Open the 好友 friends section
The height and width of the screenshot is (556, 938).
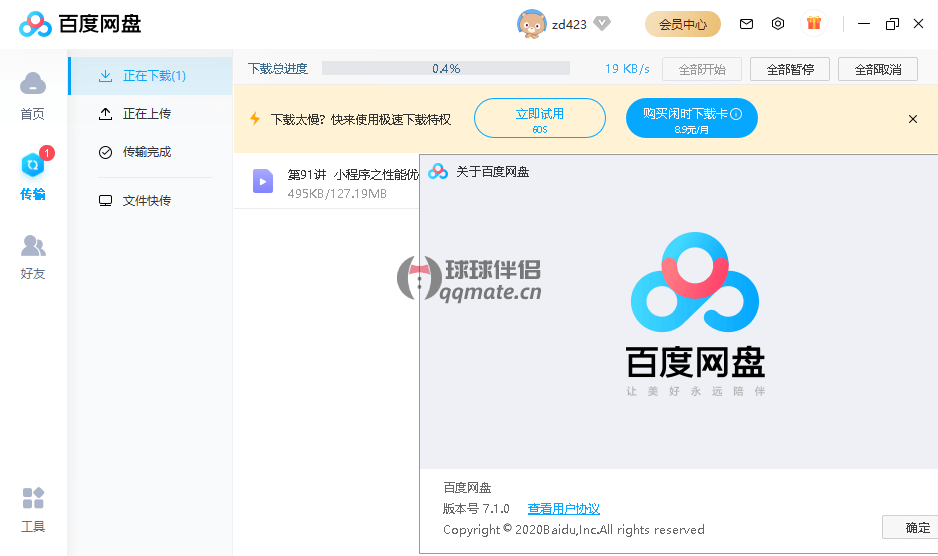point(33,256)
